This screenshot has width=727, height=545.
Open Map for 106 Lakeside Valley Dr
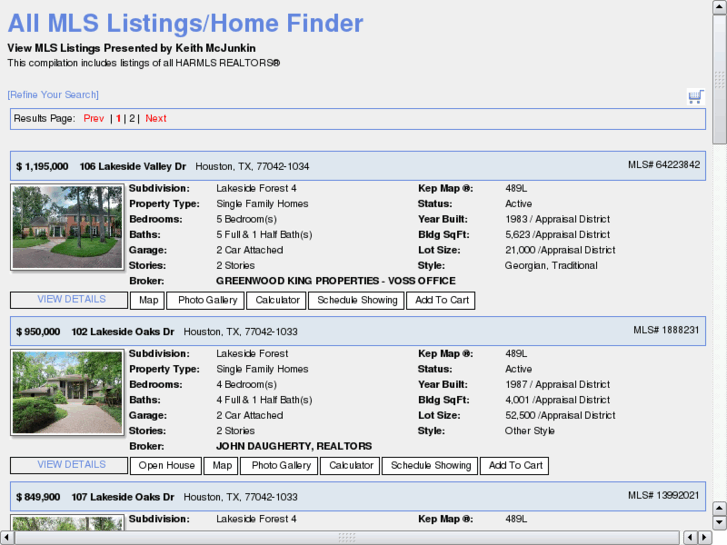(x=148, y=300)
